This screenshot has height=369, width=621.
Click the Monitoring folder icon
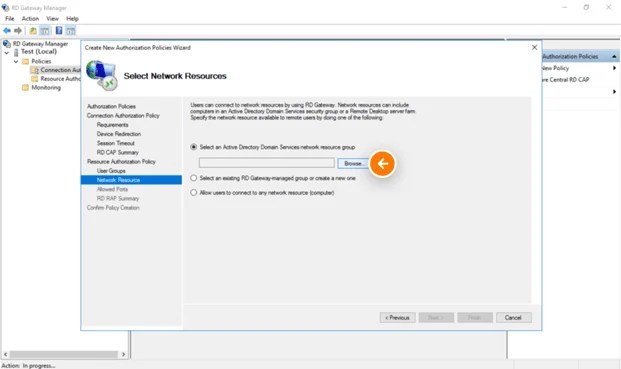pos(25,87)
